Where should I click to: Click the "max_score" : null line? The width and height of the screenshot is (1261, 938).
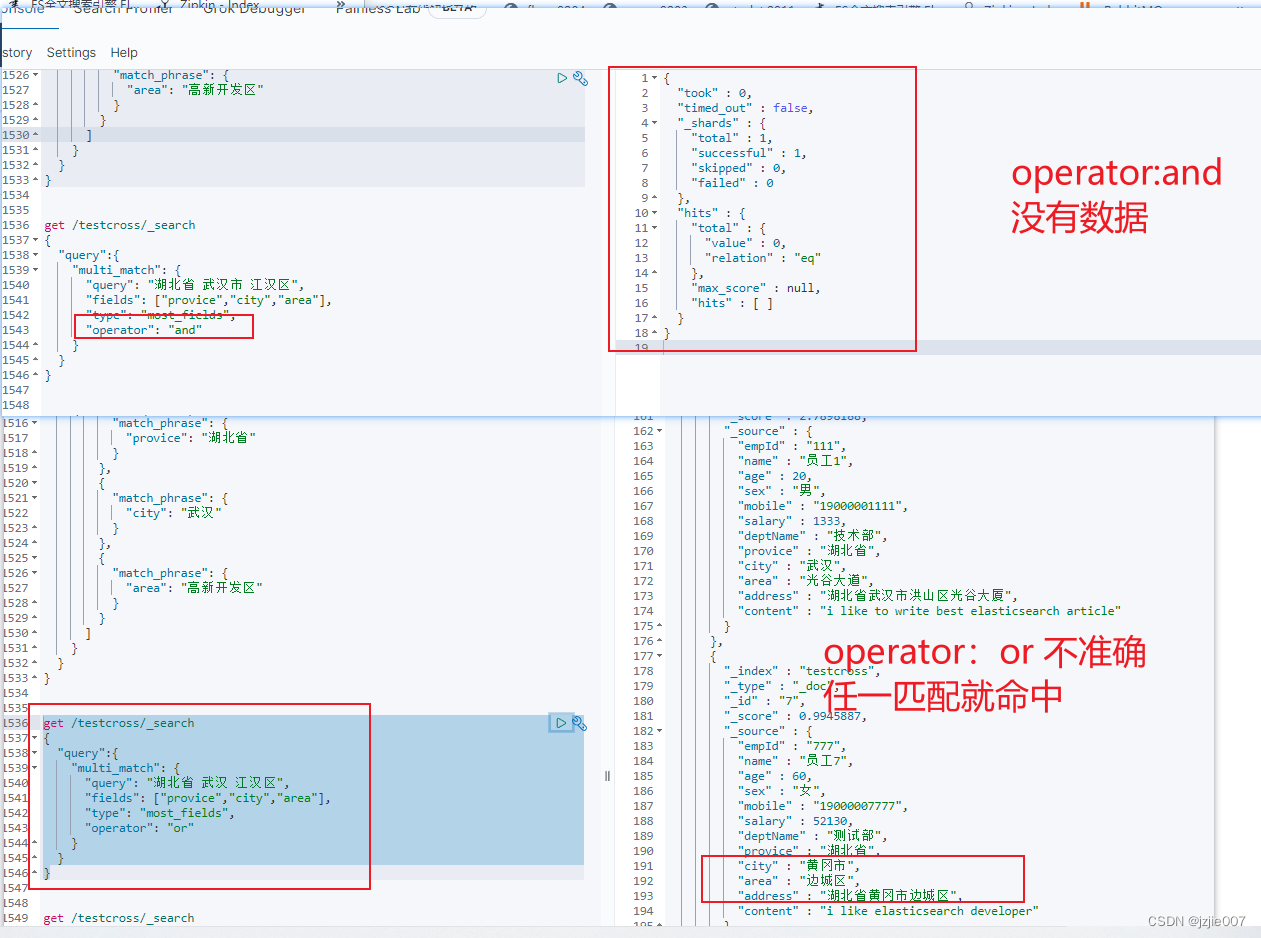(x=756, y=288)
